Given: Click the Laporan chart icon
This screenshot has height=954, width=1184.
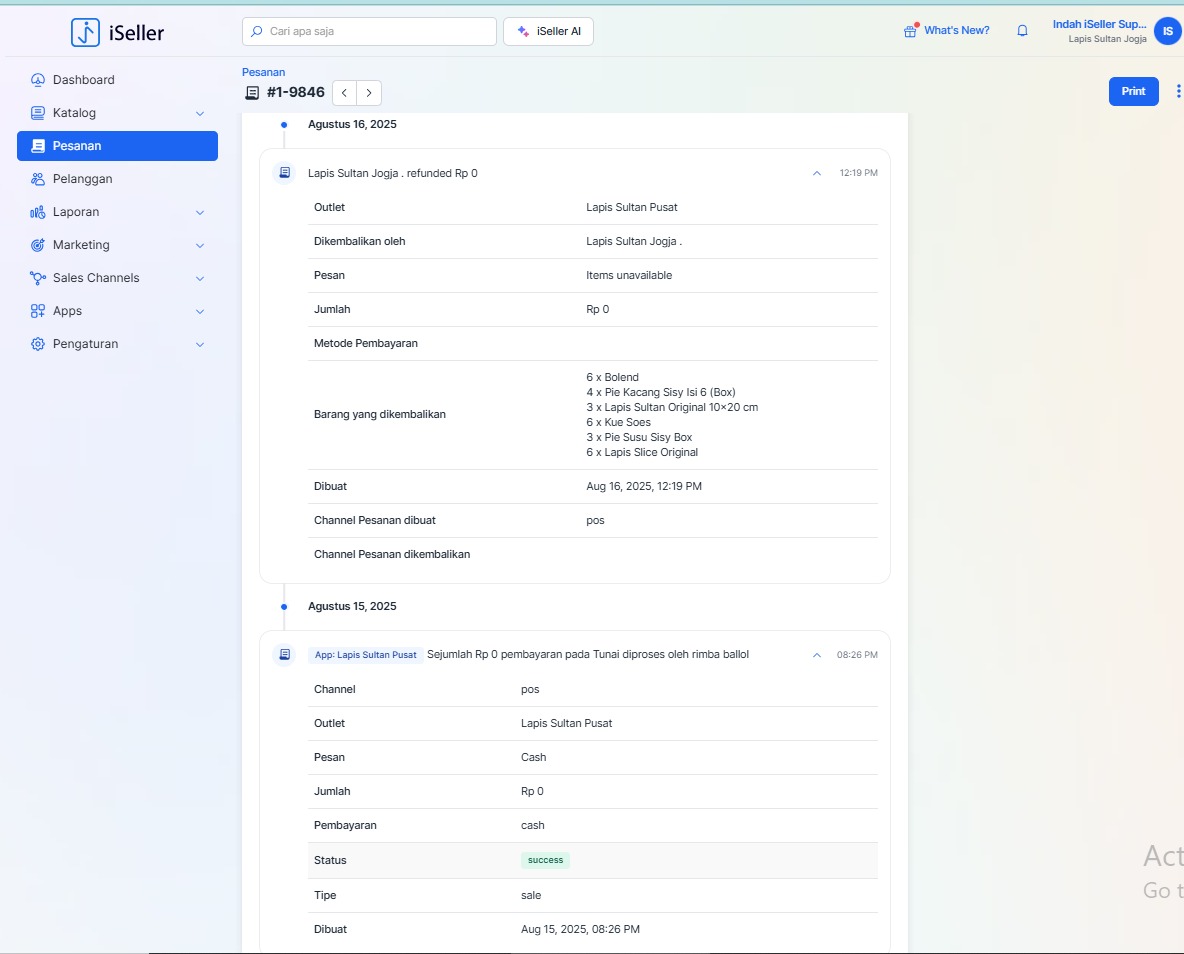Looking at the screenshot, I should [38, 212].
